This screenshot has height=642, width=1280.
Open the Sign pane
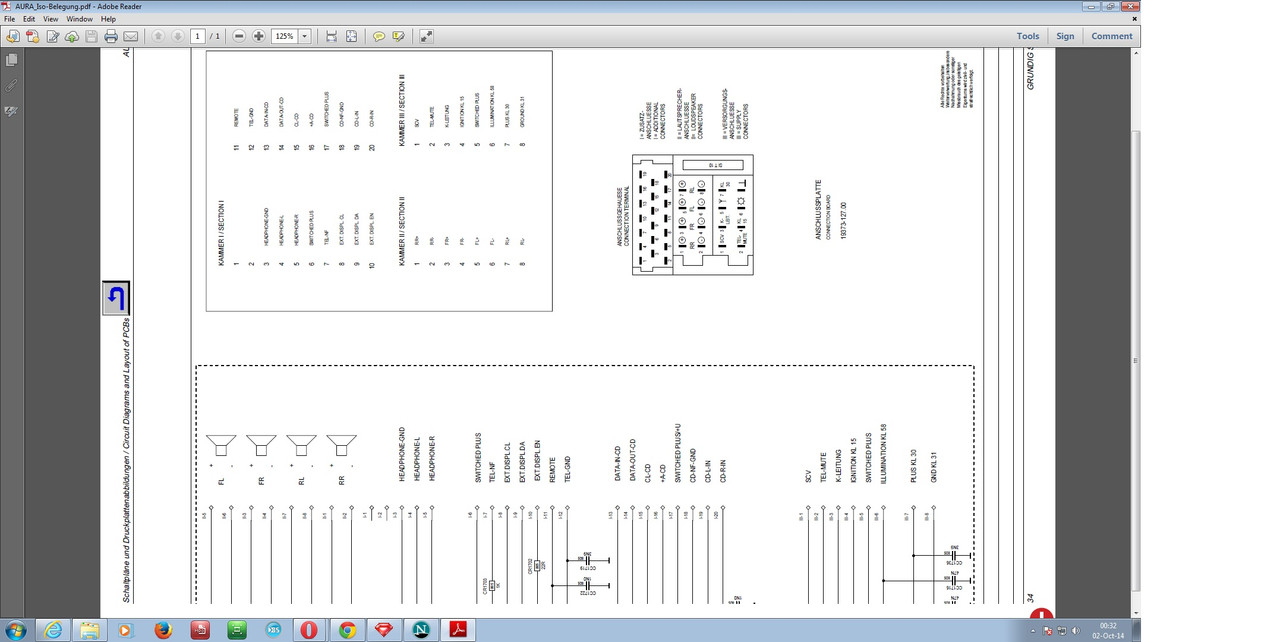pyautogui.click(x=1065, y=36)
